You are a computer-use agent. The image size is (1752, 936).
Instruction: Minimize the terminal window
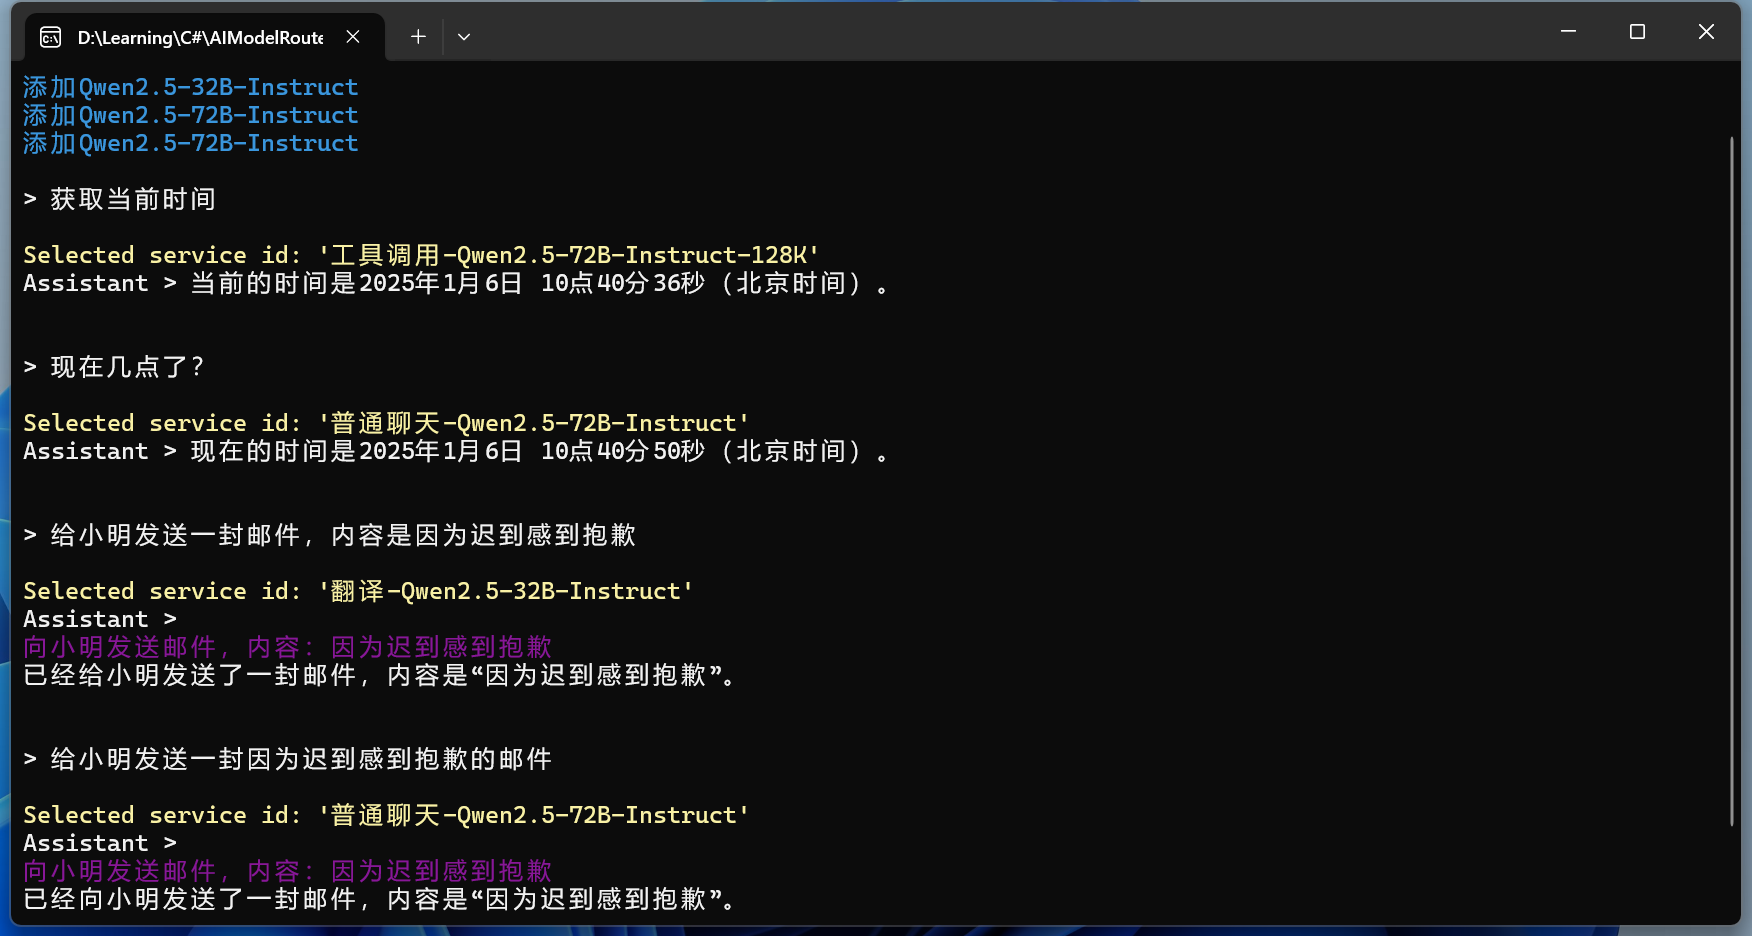tap(1568, 32)
